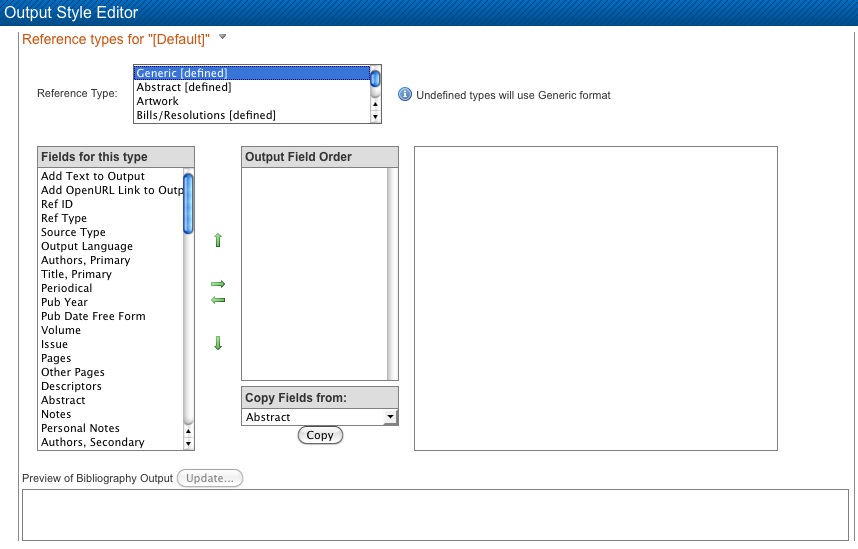Collapse the Reference types section triangle

tap(223, 38)
